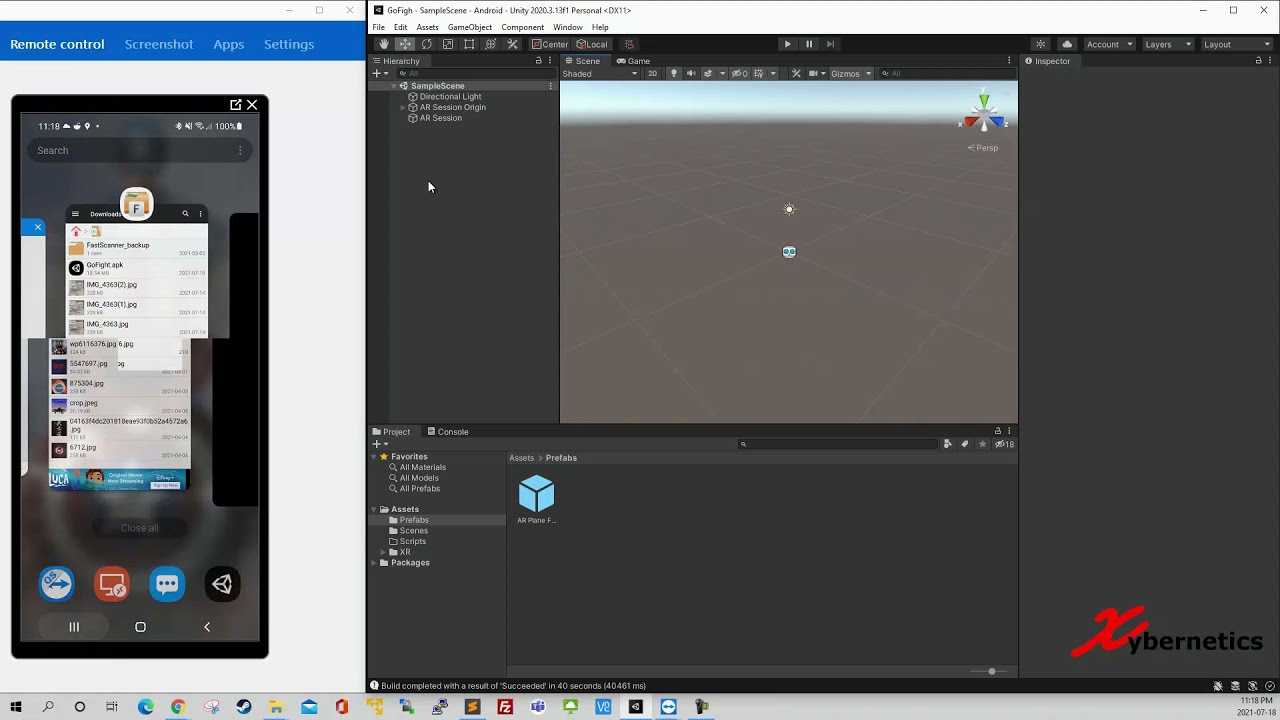Viewport: 1280px width, 720px height.
Task: Open the Gizmos dropdown
Action: click(851, 73)
